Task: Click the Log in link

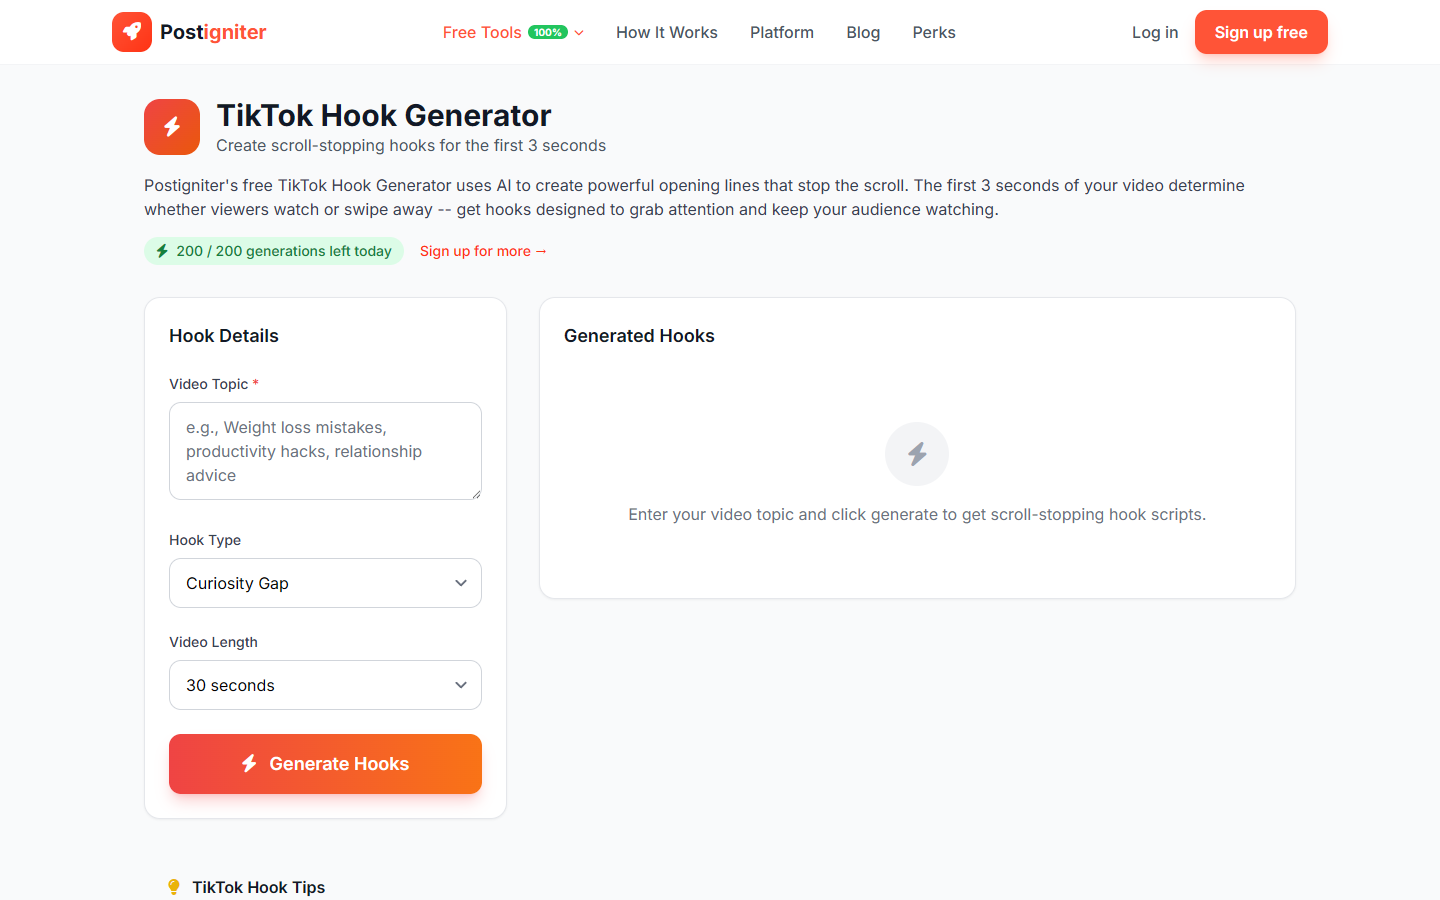Action: click(x=1154, y=32)
